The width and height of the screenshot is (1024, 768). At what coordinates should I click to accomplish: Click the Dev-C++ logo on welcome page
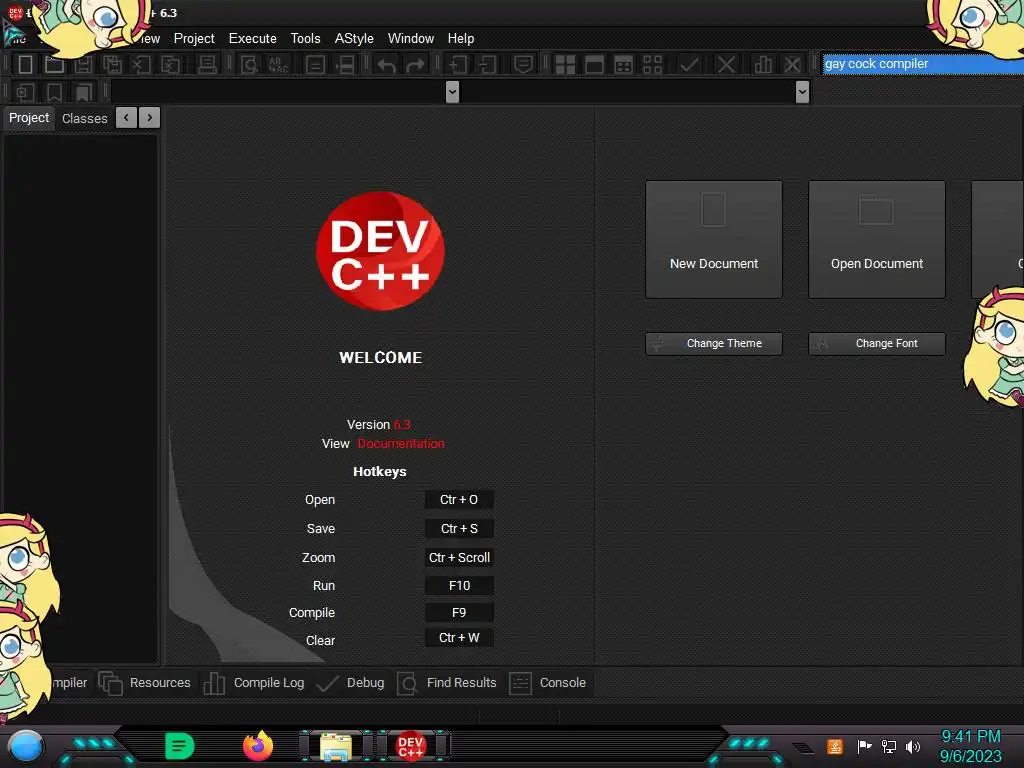(x=380, y=251)
